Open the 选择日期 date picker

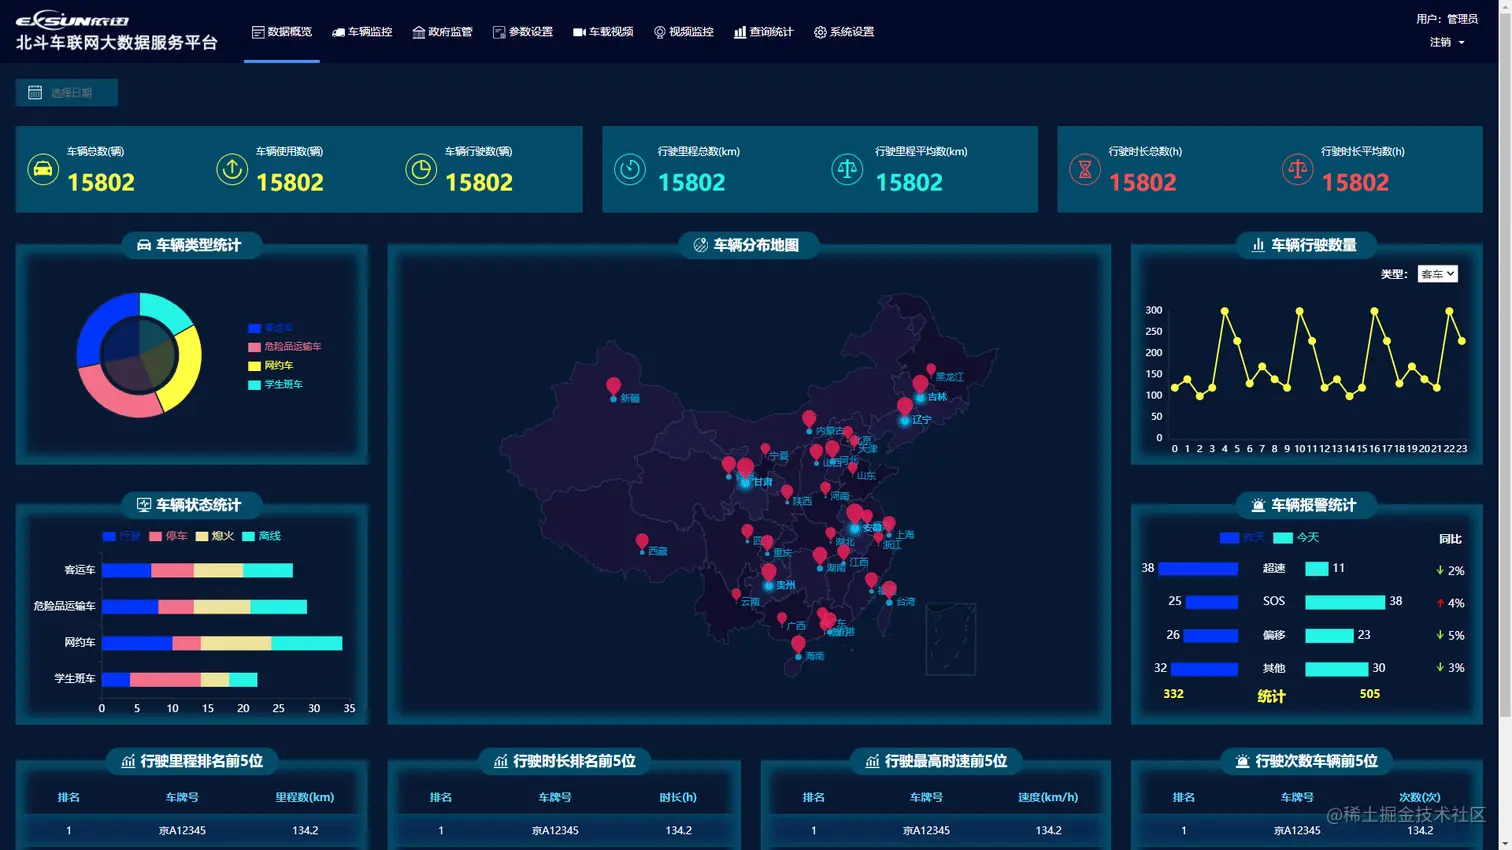click(66, 92)
